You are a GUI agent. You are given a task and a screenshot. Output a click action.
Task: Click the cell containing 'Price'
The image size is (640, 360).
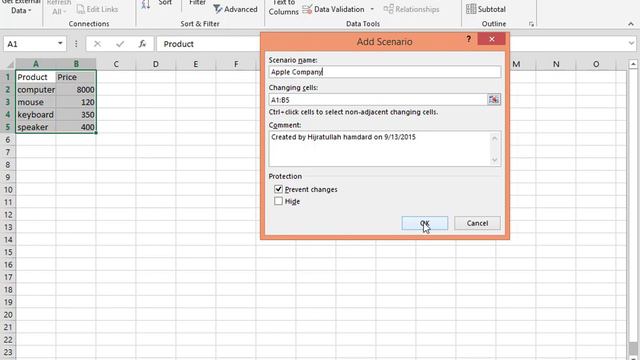76,77
